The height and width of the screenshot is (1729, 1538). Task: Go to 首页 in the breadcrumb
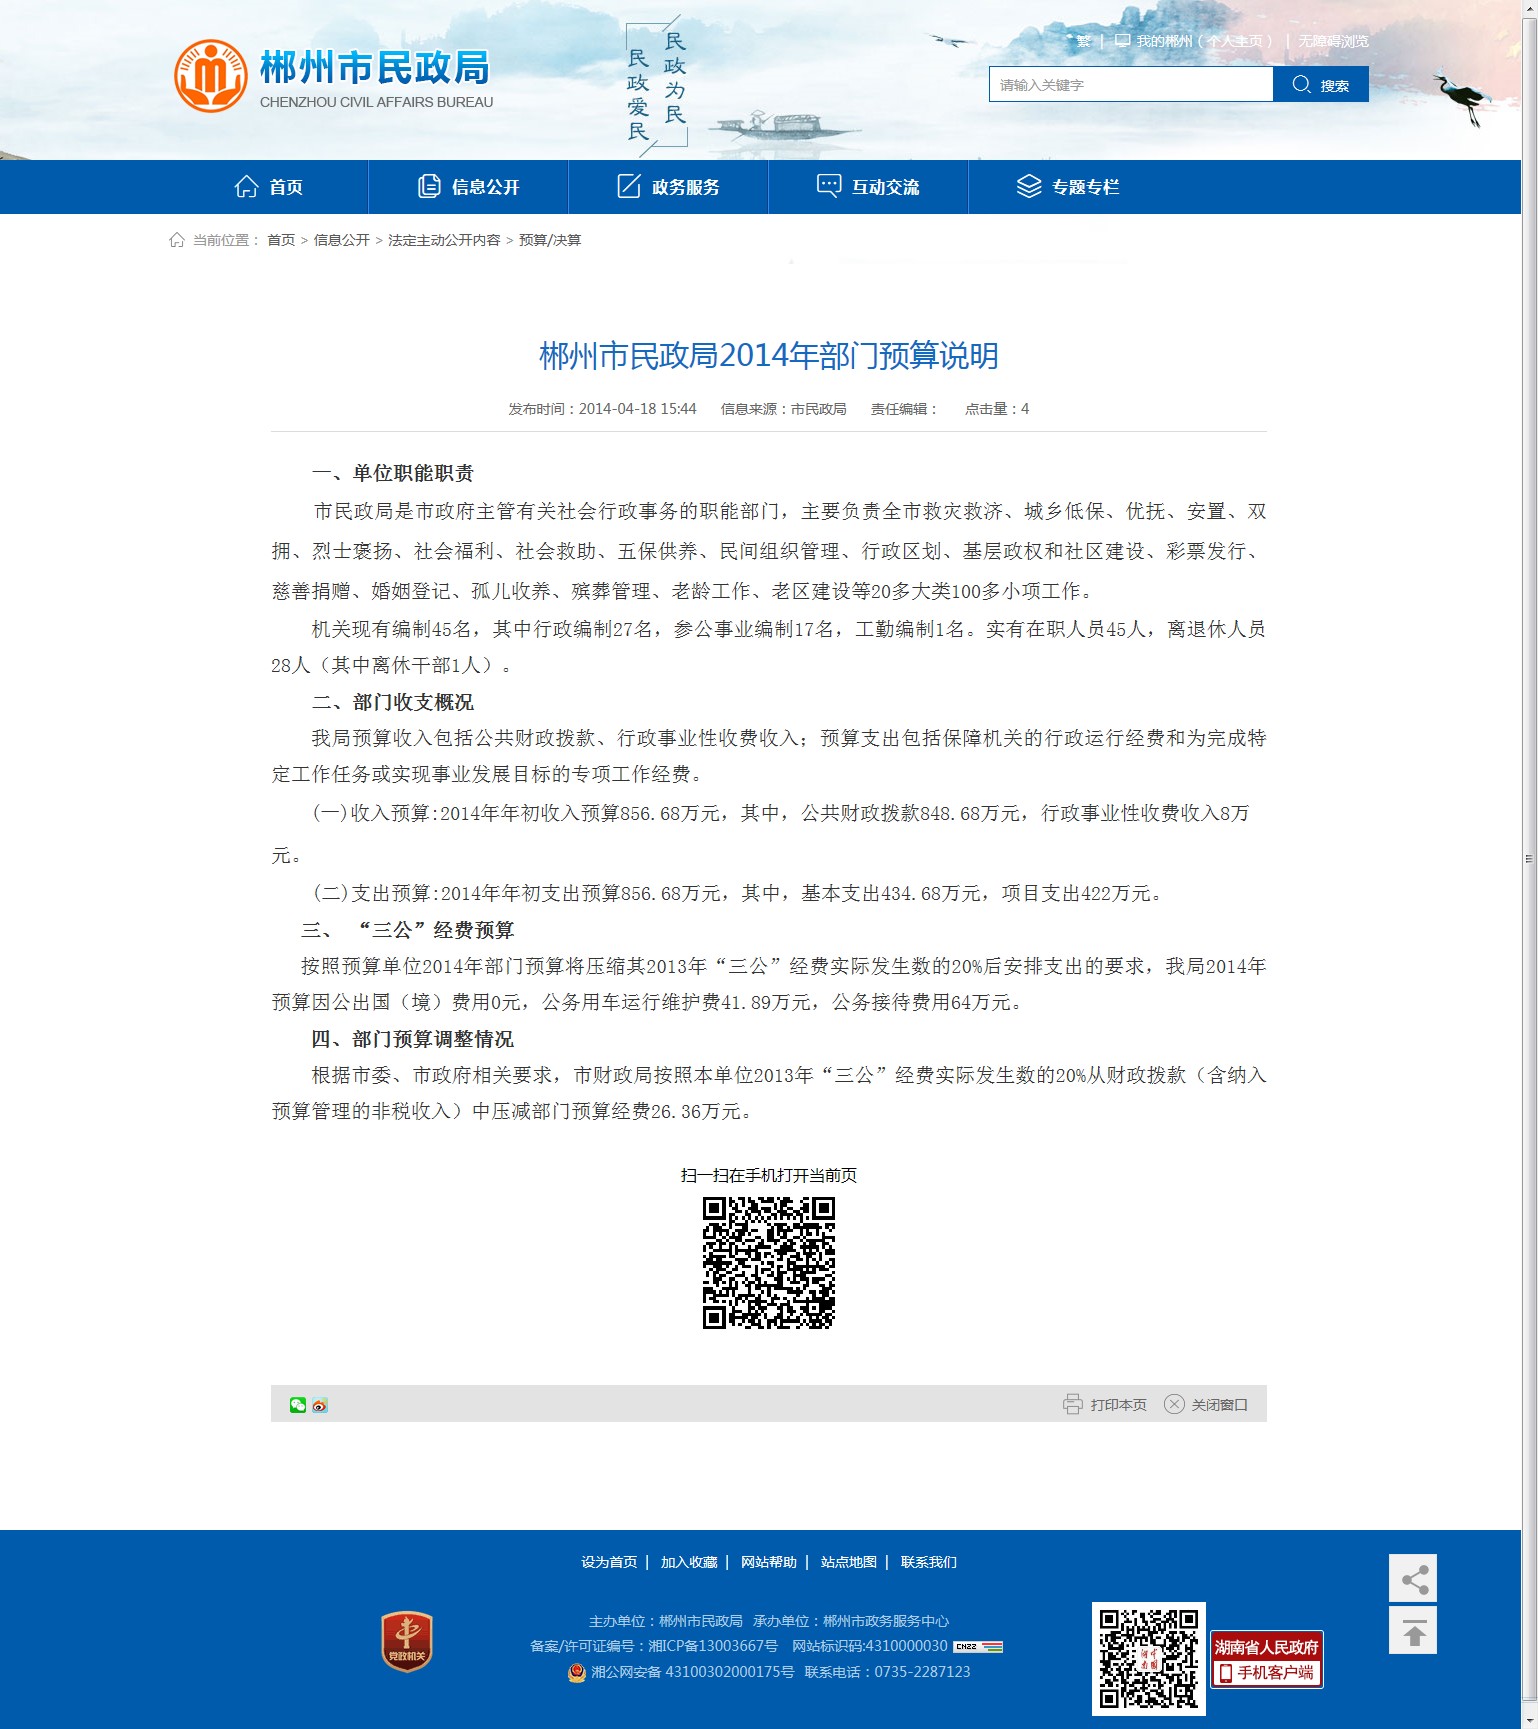pos(281,240)
